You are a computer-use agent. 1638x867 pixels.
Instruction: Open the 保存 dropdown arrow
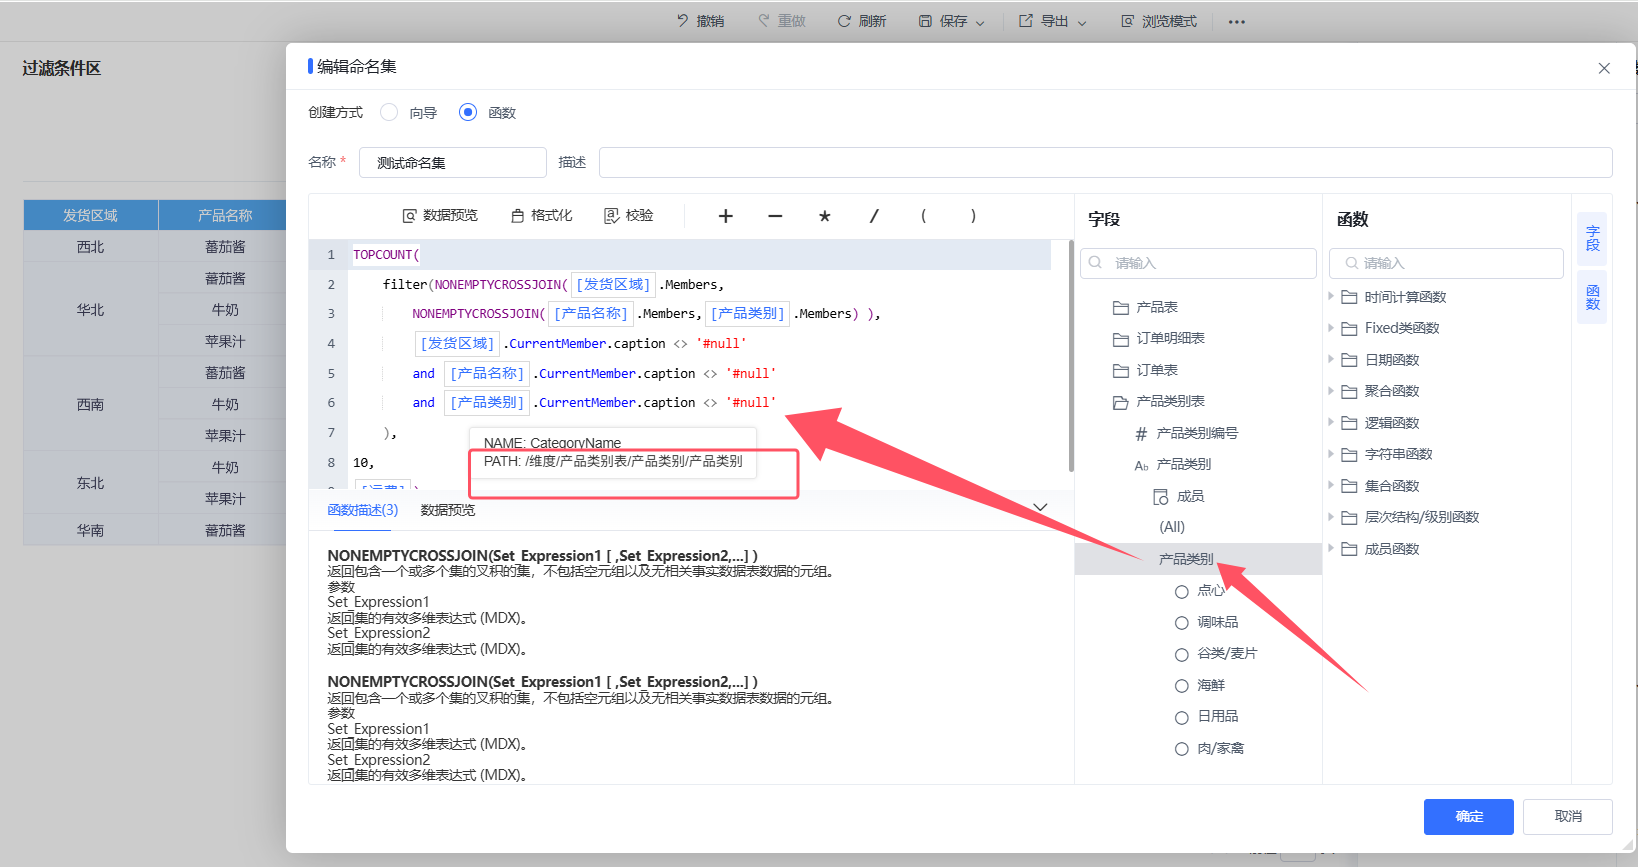point(980,22)
